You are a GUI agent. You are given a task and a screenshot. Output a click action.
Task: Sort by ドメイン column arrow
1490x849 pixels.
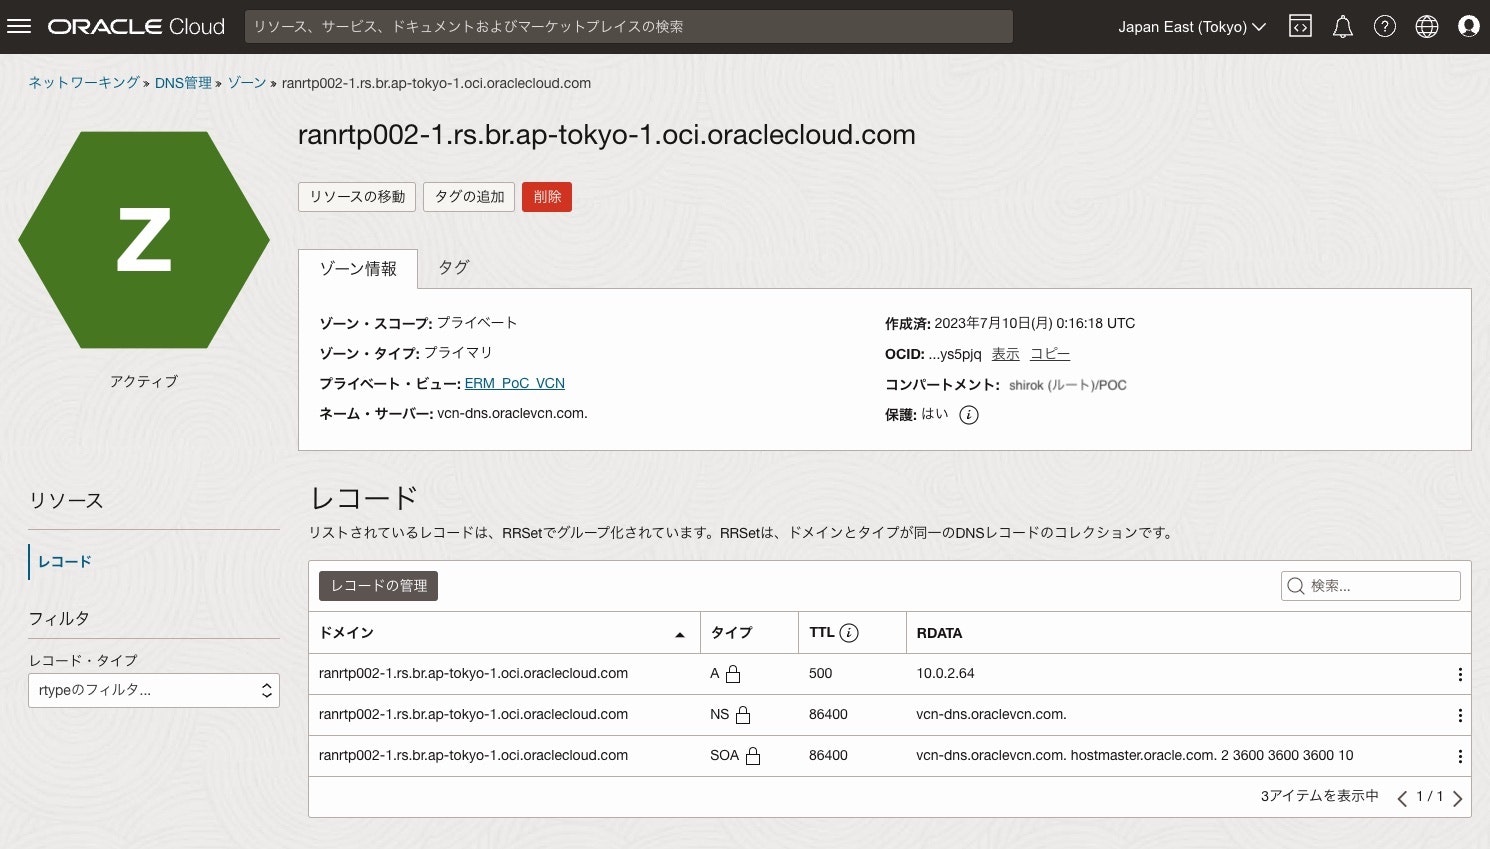(x=680, y=634)
